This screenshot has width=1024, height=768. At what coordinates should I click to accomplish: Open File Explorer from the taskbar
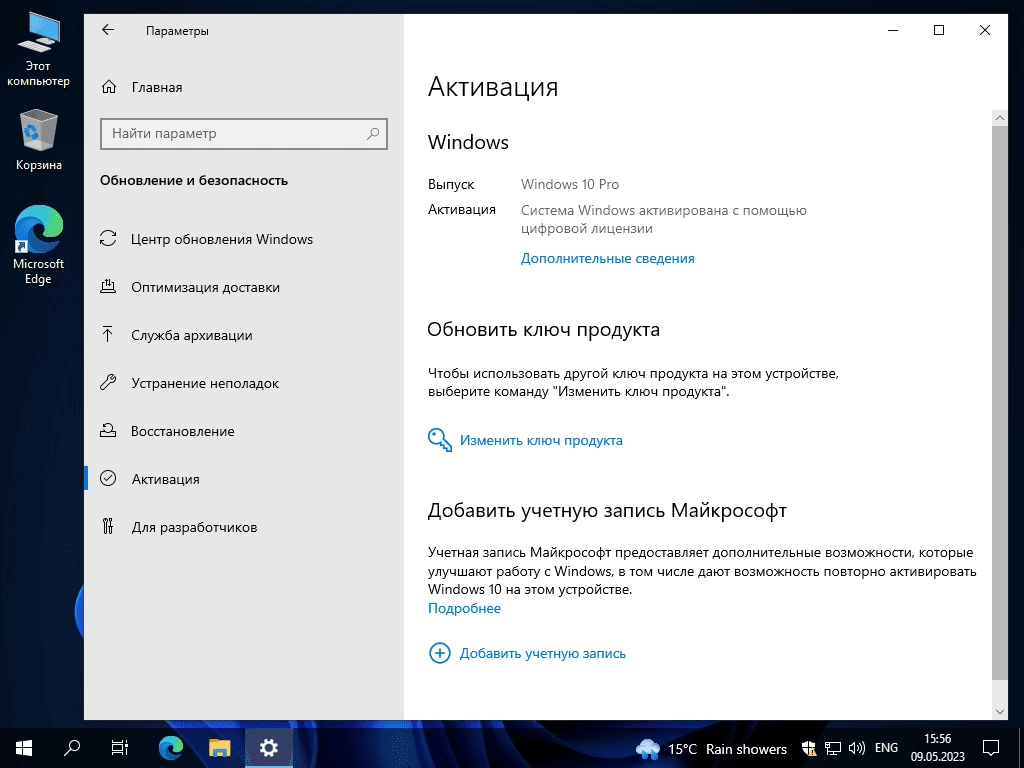pos(219,748)
